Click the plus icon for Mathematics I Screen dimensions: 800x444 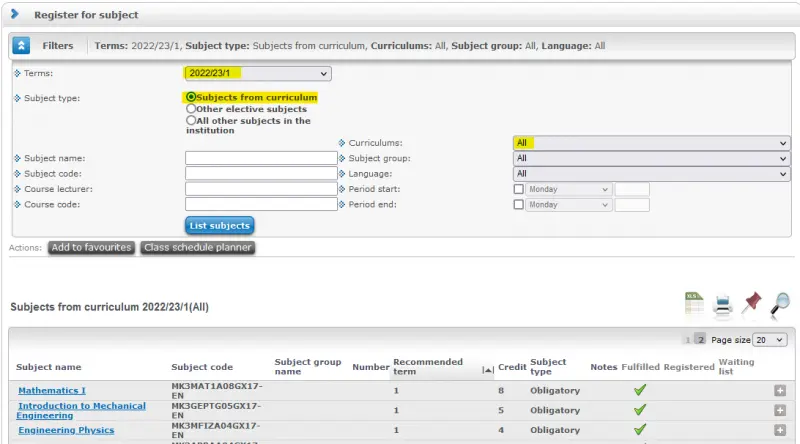(780, 390)
